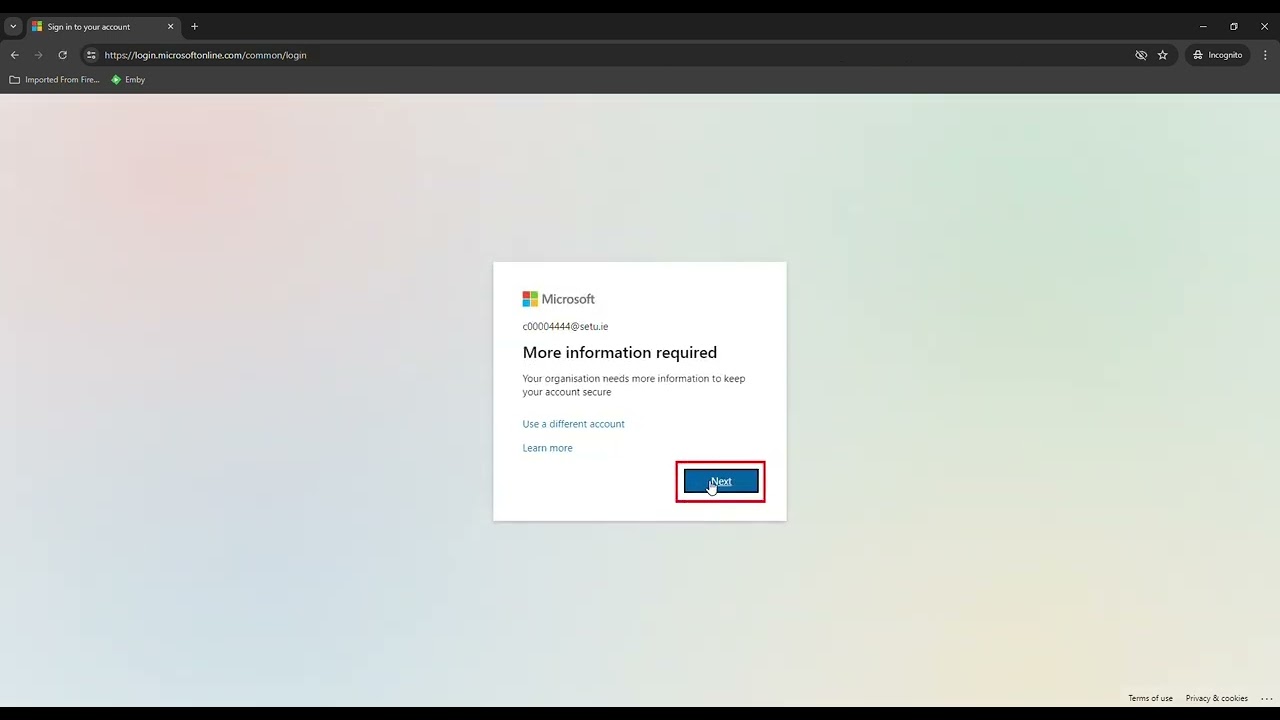Open the Use a different account link

pyautogui.click(x=573, y=424)
